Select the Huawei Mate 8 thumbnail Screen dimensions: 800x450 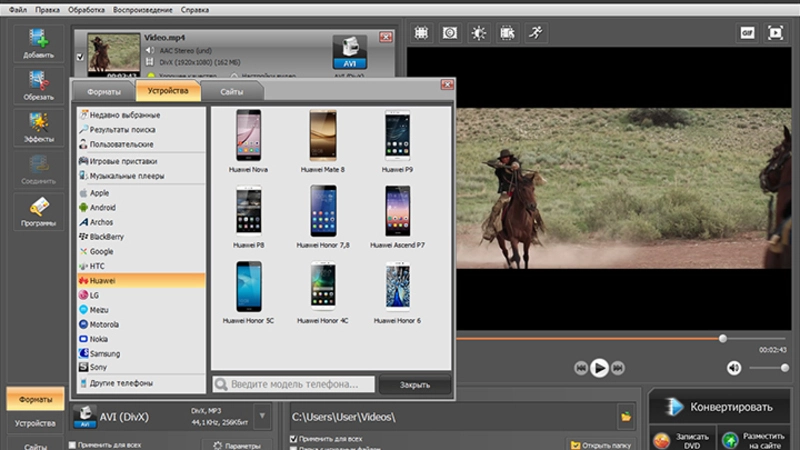(323, 135)
